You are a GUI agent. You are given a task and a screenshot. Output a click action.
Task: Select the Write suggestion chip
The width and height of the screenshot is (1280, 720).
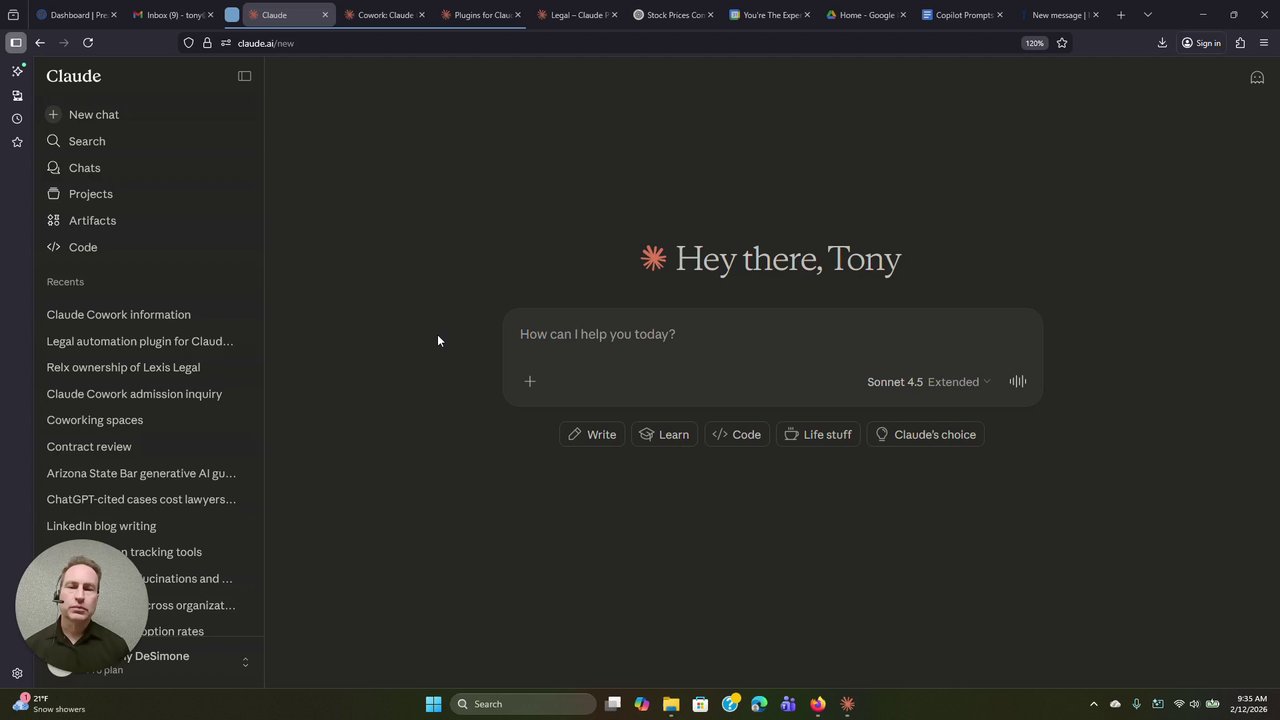[x=592, y=434]
